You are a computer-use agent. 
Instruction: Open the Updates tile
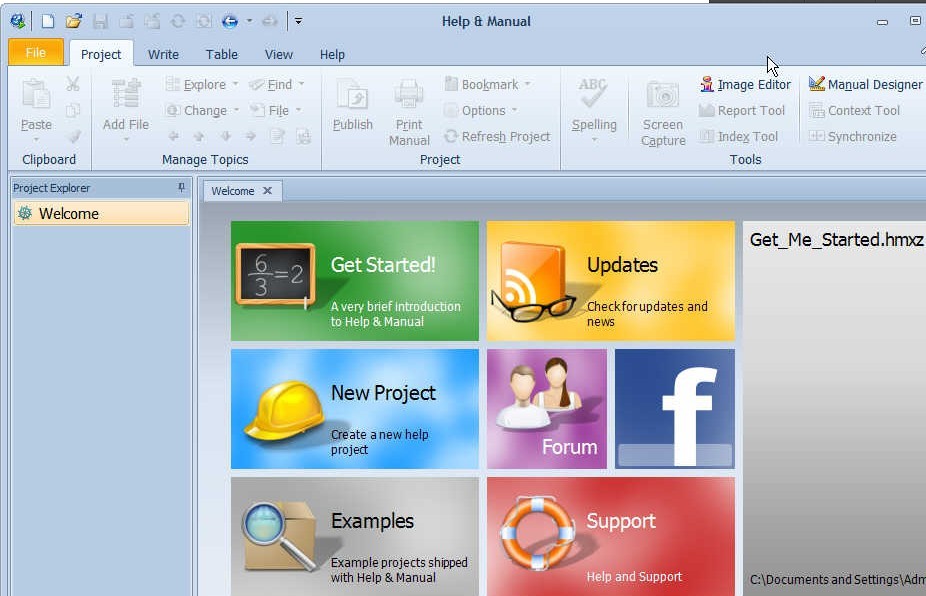tap(611, 281)
